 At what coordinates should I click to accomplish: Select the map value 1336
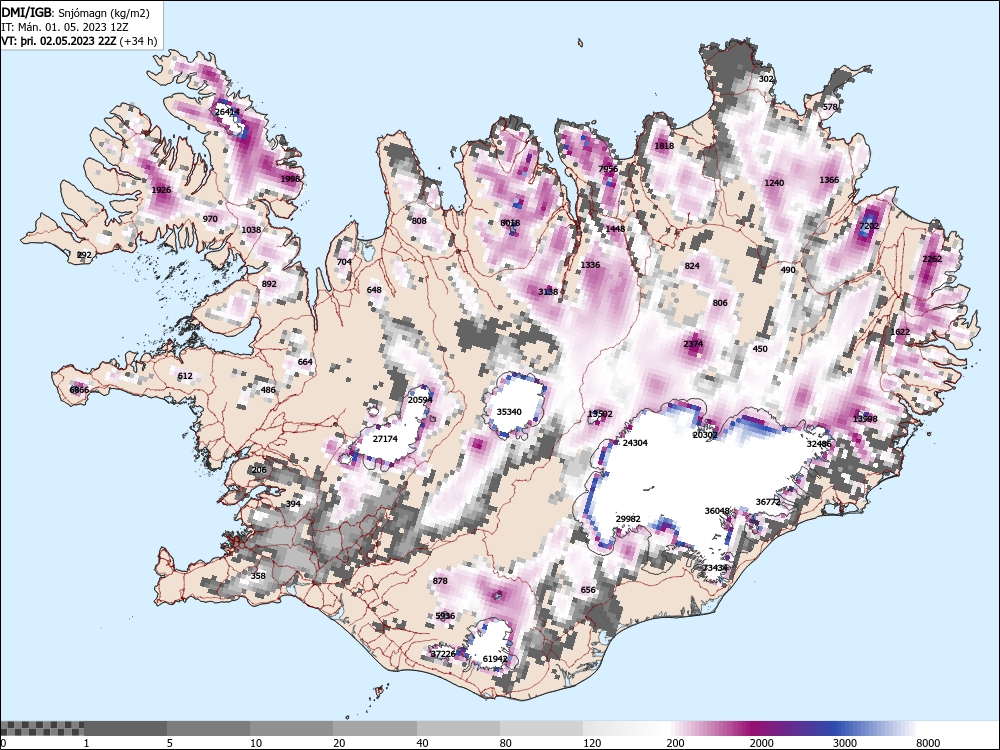point(590,265)
